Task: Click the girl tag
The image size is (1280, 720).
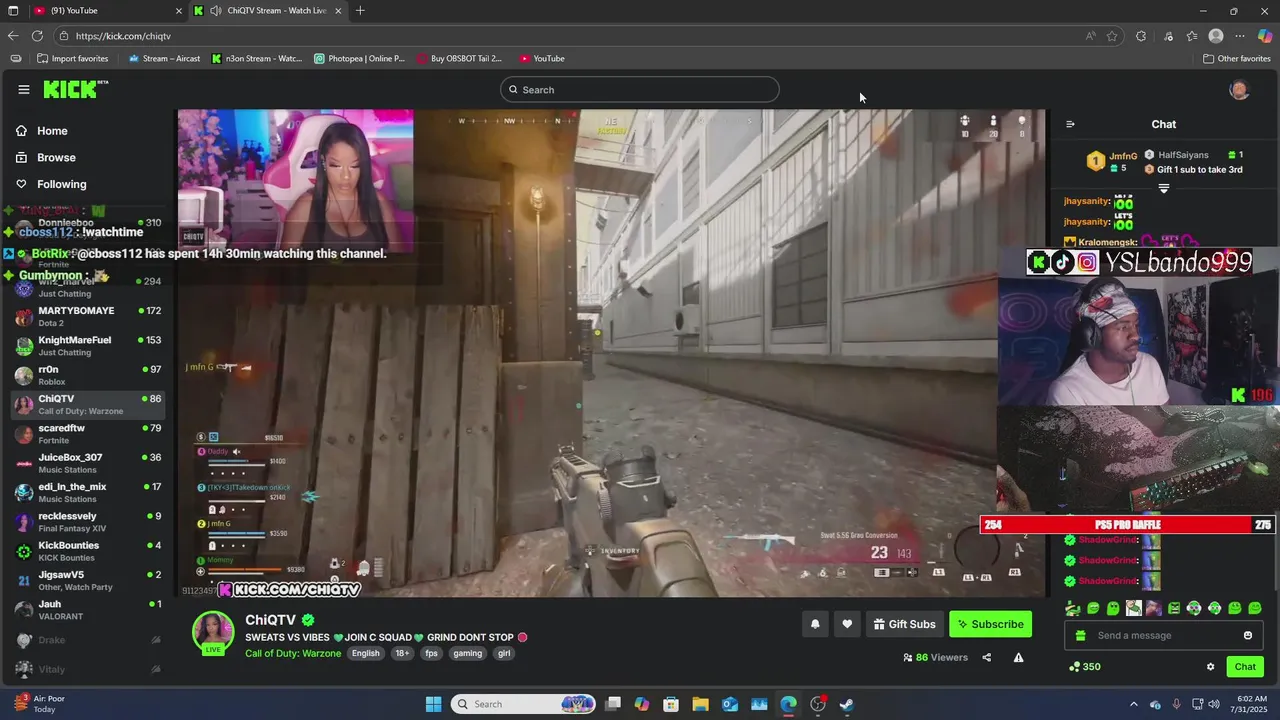Action: tap(504, 653)
